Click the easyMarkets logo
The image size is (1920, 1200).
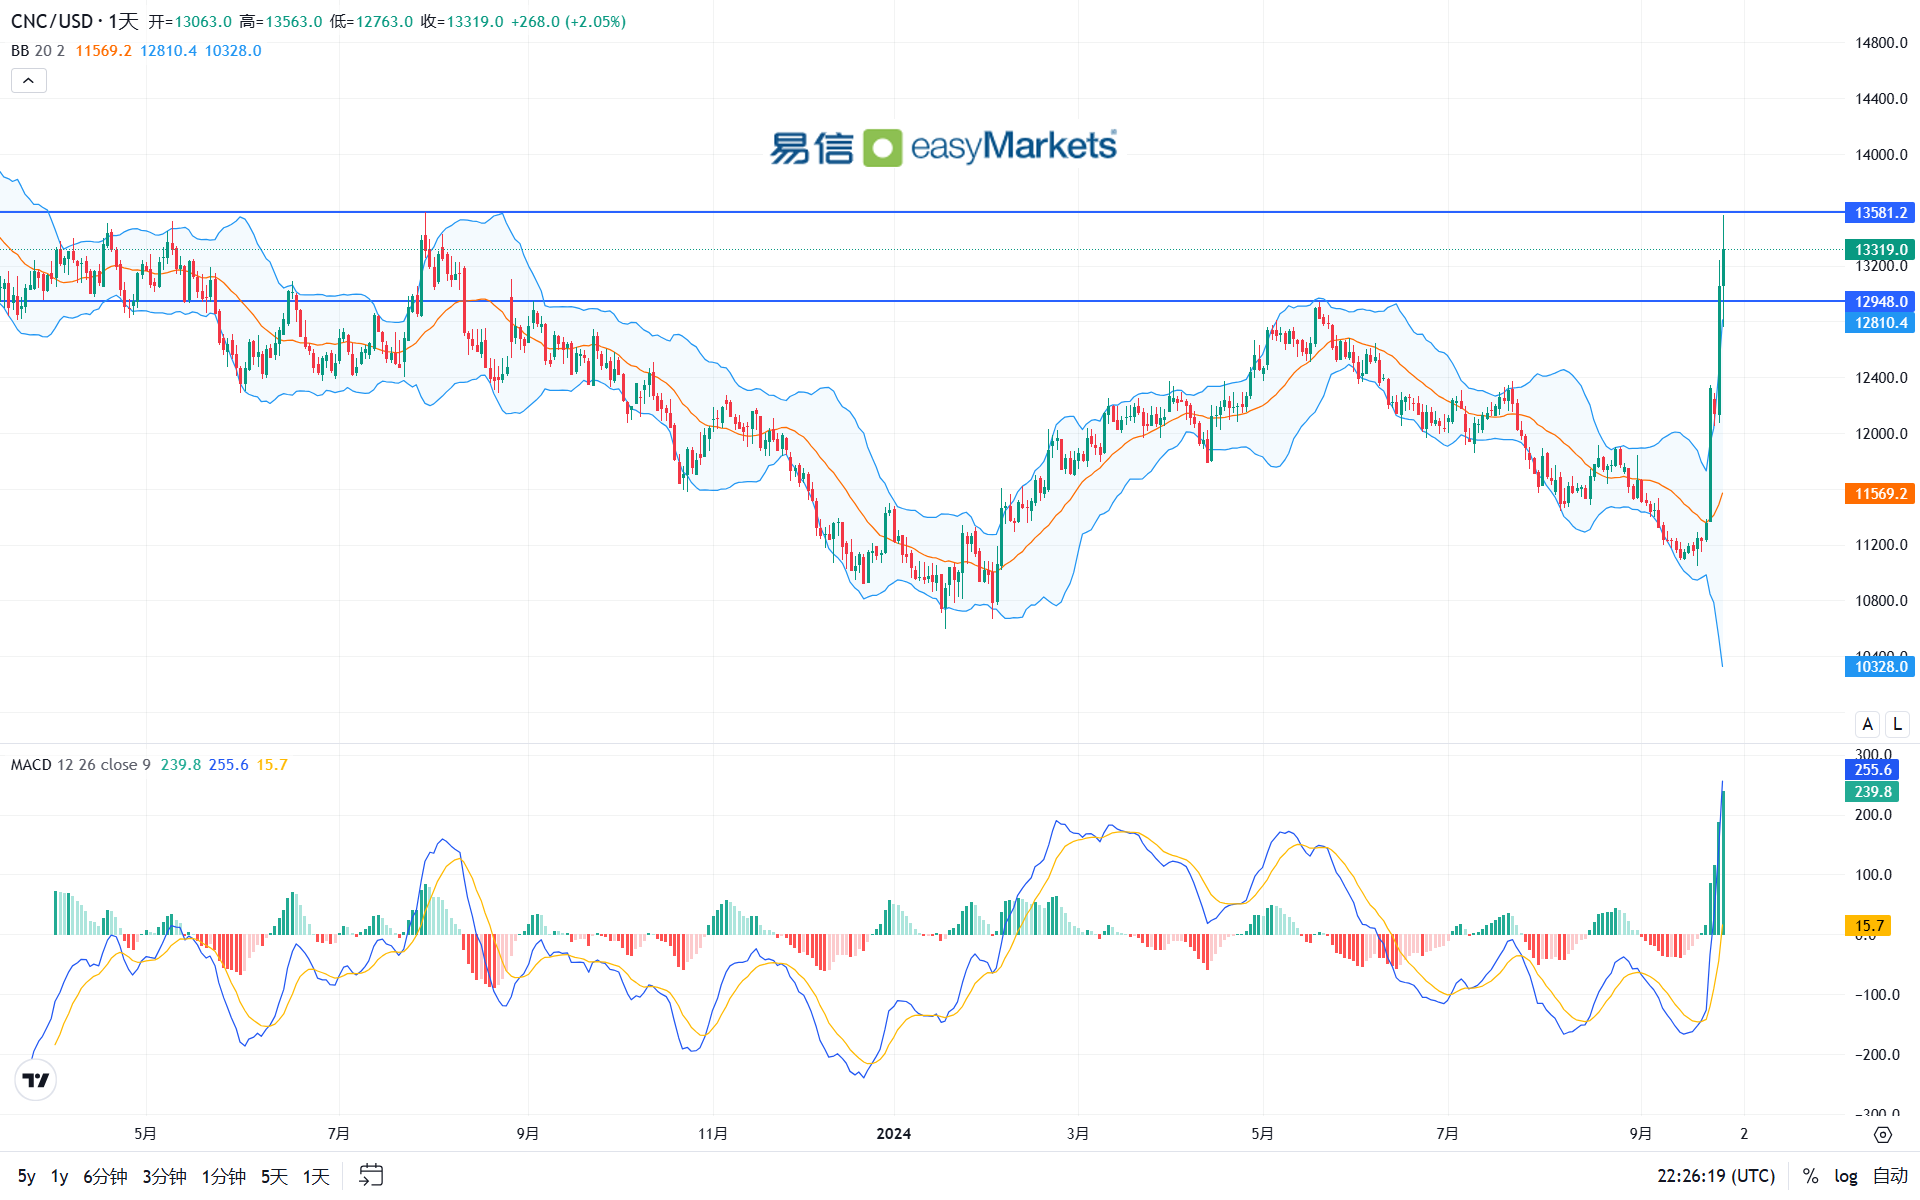pos(943,148)
